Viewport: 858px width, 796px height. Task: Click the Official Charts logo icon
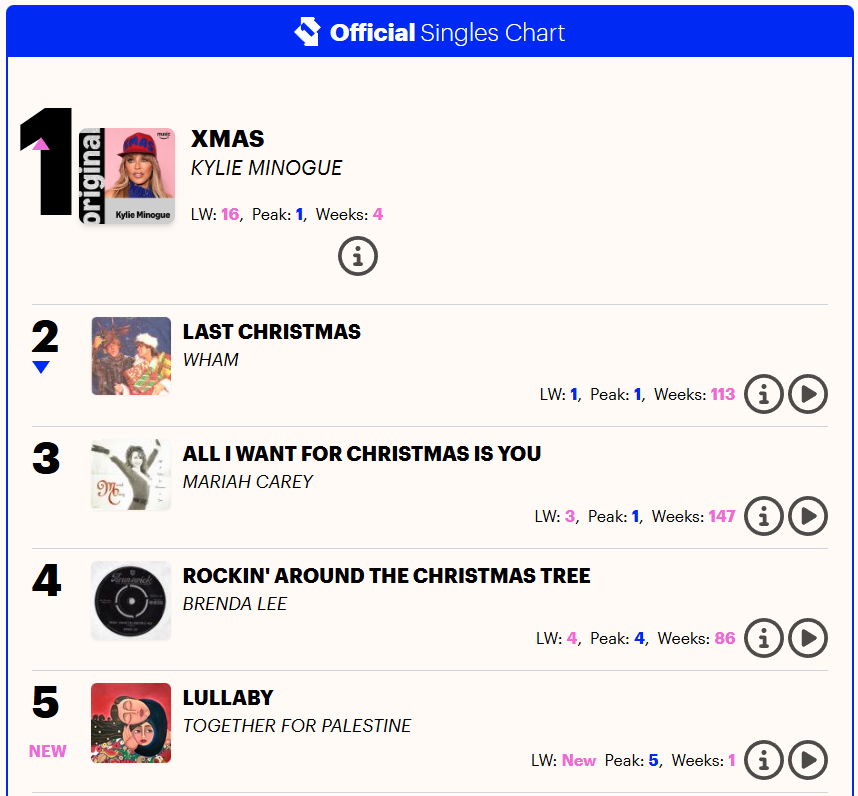[x=307, y=32]
